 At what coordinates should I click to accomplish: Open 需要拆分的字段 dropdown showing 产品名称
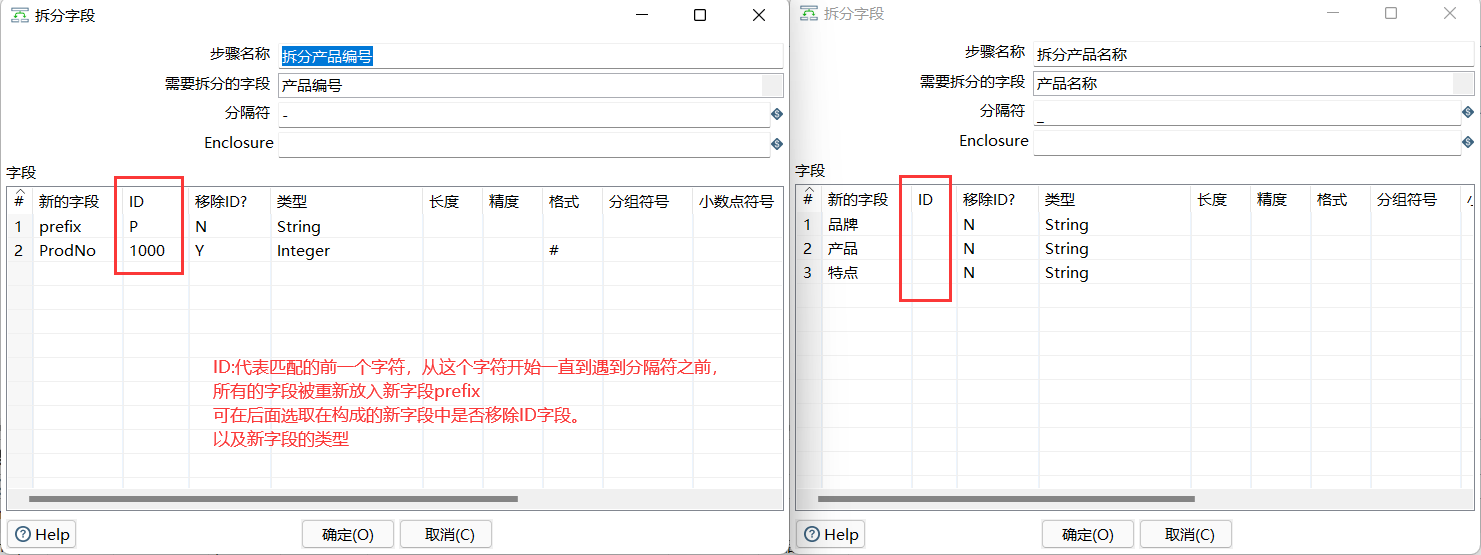(x=1464, y=83)
